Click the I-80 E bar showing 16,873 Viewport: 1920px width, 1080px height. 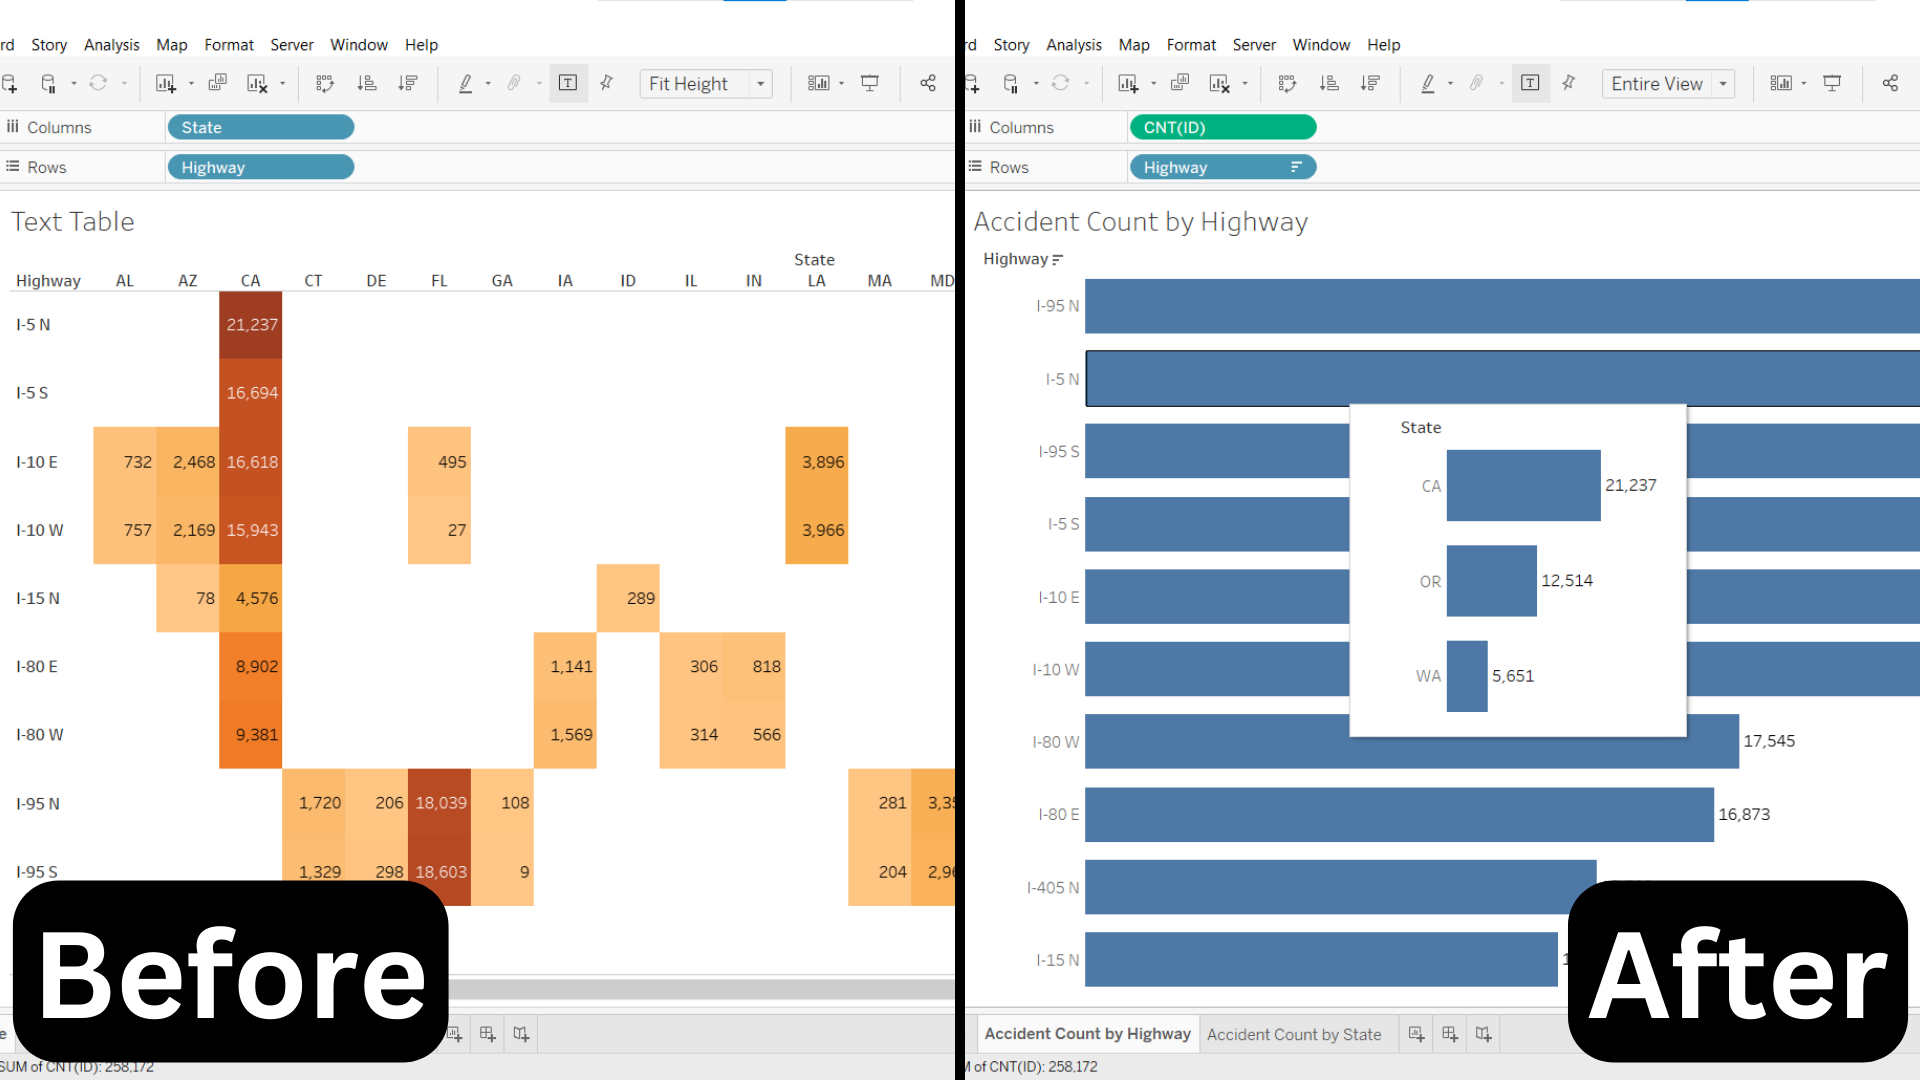click(x=1398, y=814)
